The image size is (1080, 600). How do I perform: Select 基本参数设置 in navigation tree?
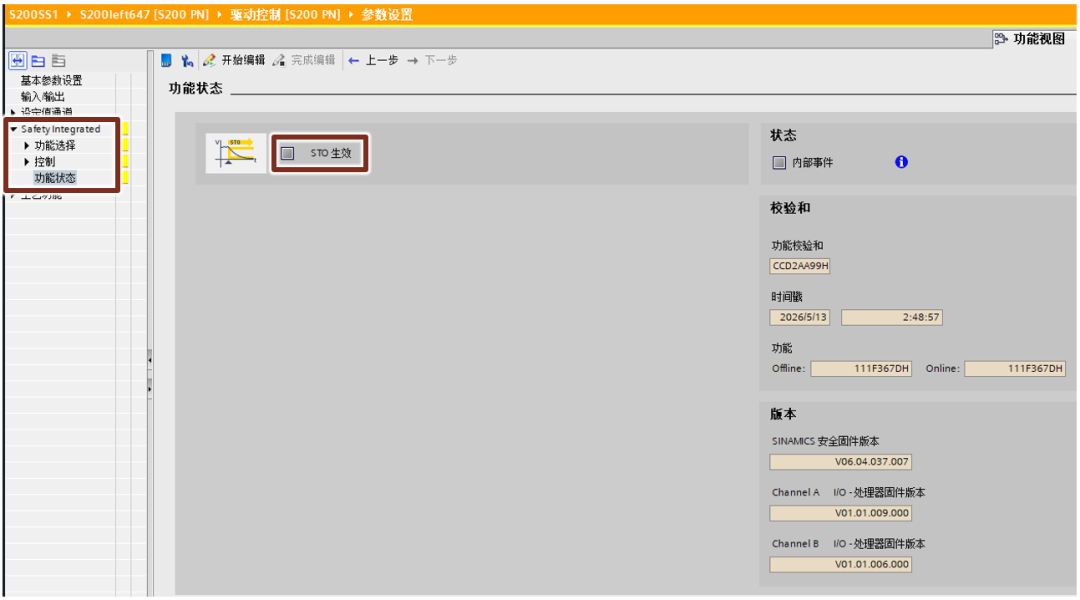(51, 80)
